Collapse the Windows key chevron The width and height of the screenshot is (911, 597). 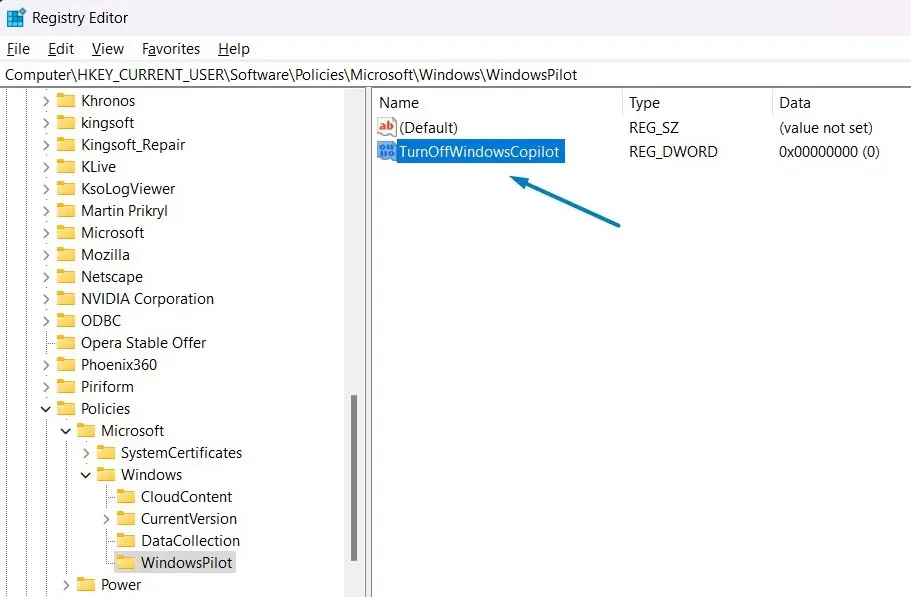86,475
